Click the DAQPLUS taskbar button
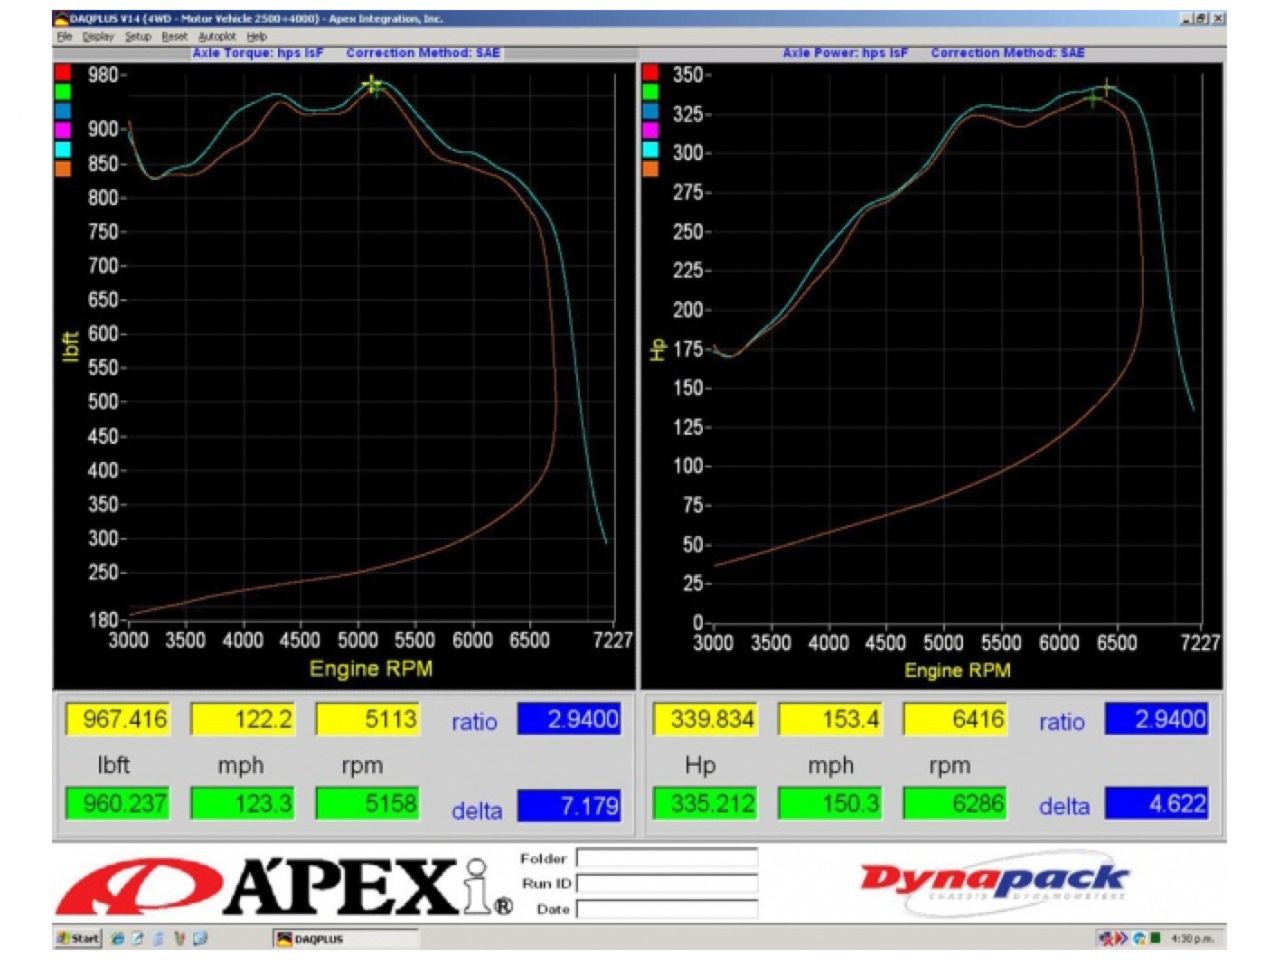Screen dimensions: 1279x960 point(344,939)
